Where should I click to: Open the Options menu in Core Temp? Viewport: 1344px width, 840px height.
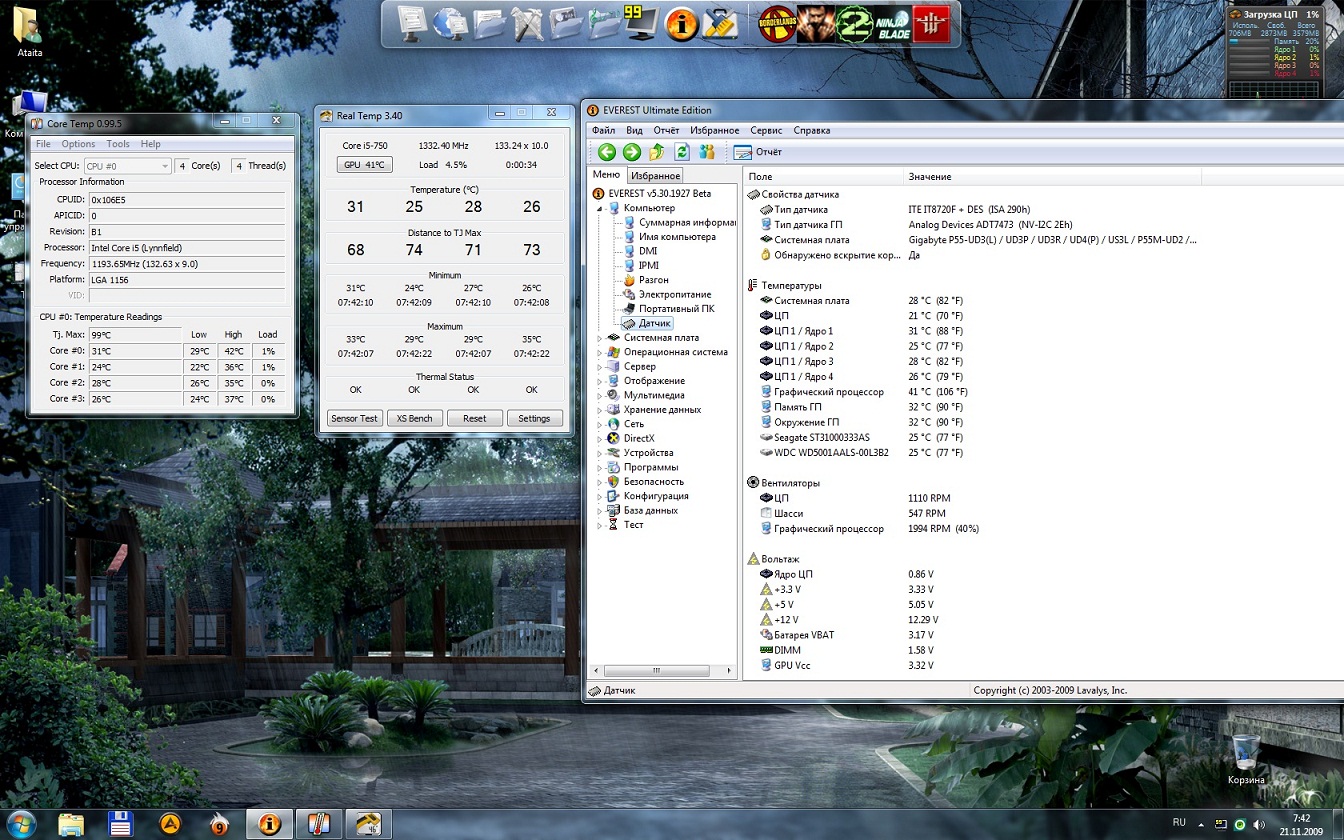(x=78, y=144)
